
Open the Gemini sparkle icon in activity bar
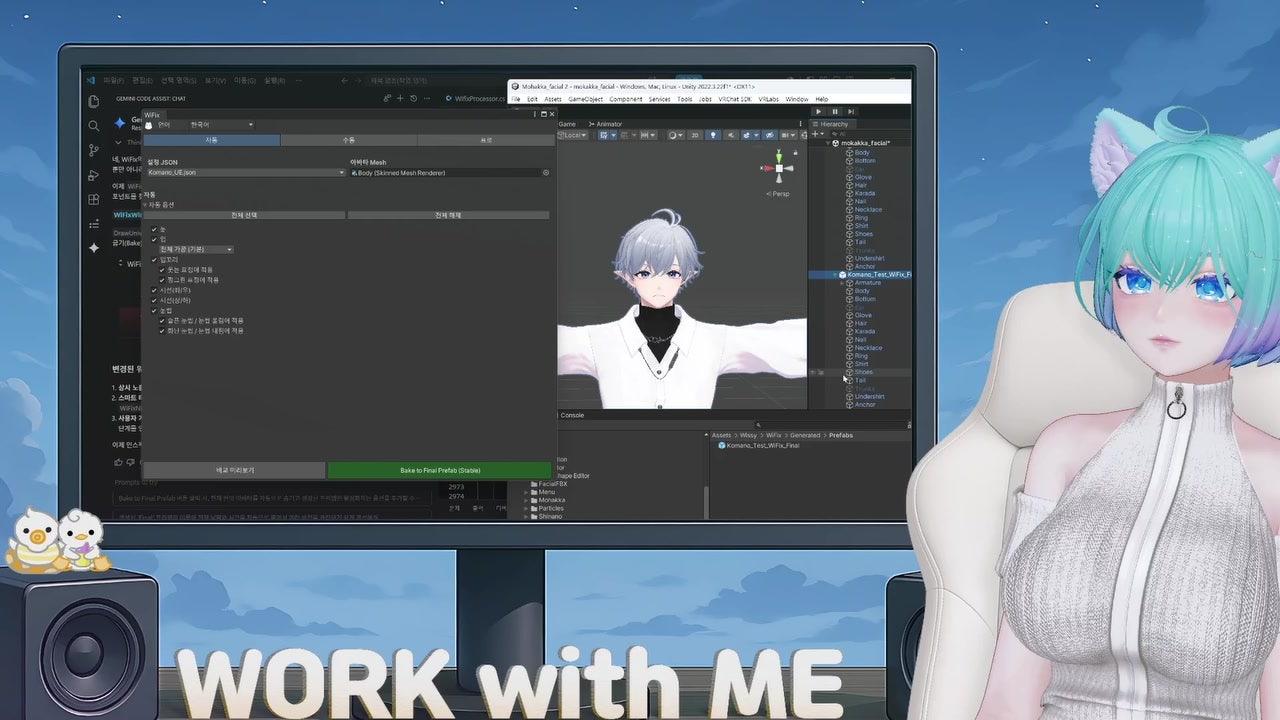click(94, 247)
